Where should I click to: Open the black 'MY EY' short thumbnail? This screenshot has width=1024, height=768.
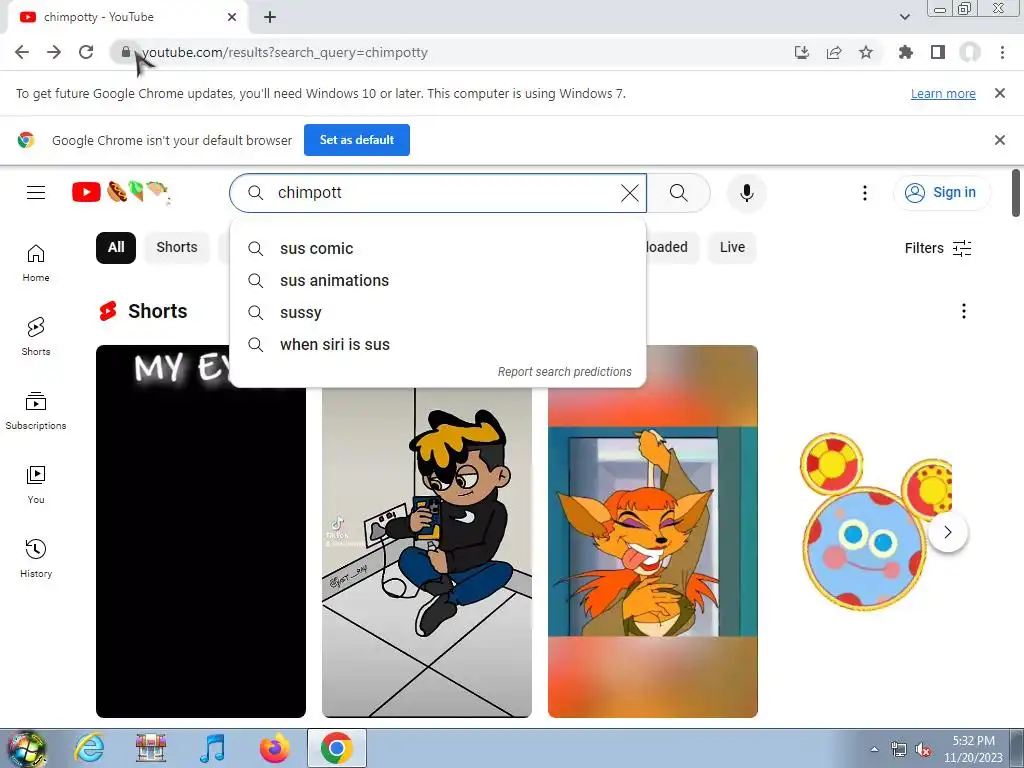pos(200,532)
